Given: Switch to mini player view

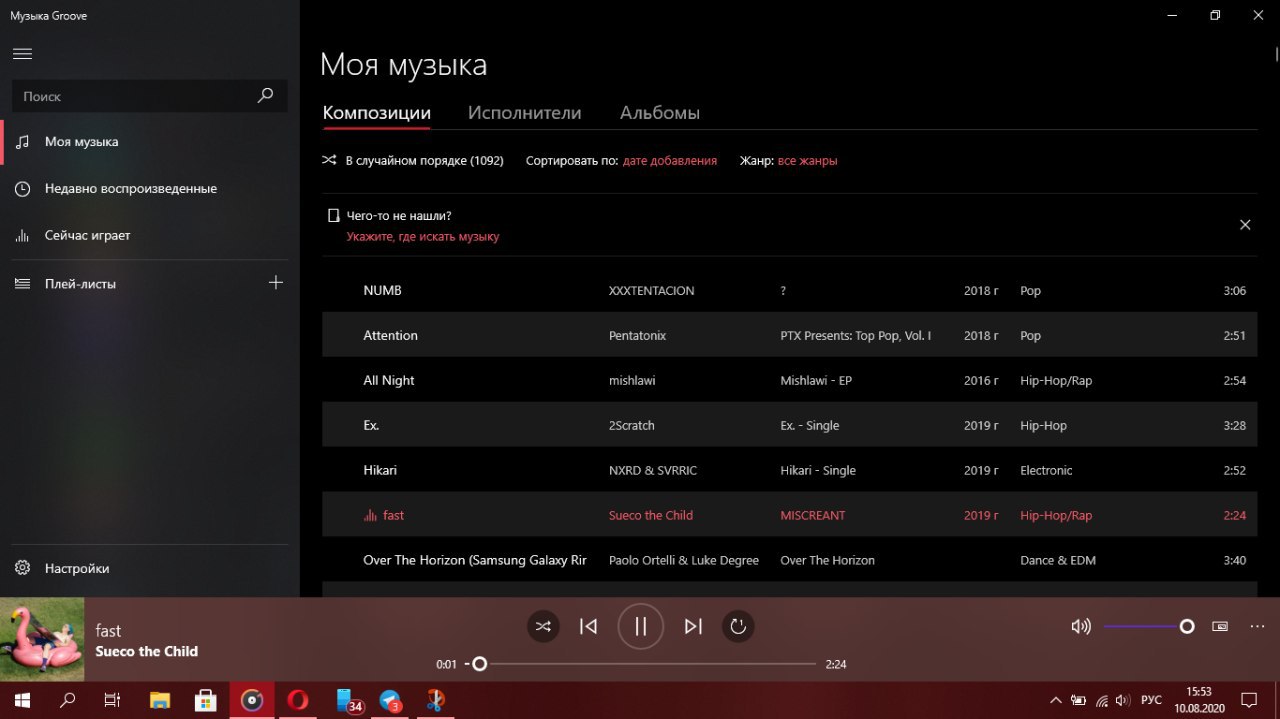Looking at the screenshot, I should 1220,627.
